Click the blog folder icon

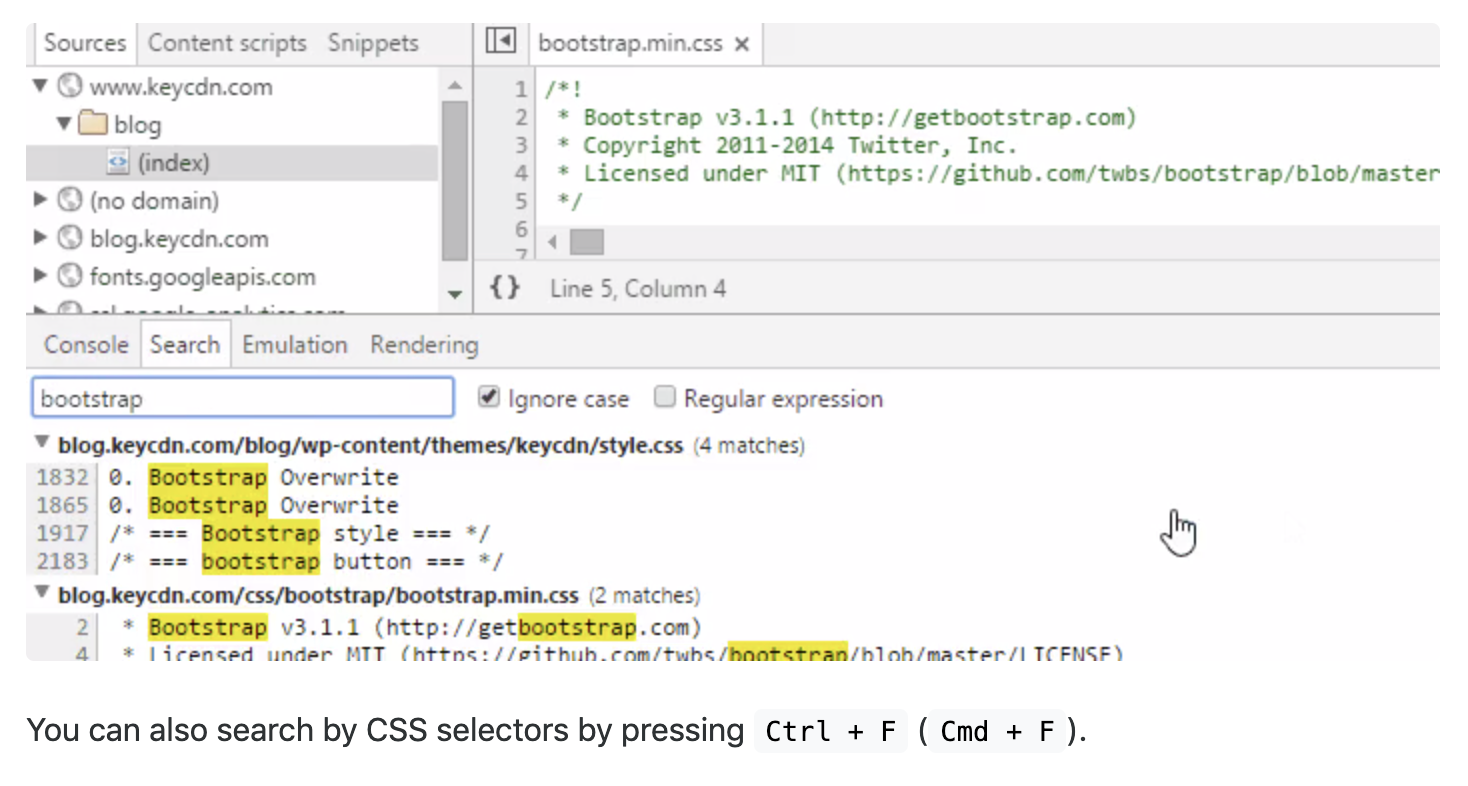[x=93, y=125]
